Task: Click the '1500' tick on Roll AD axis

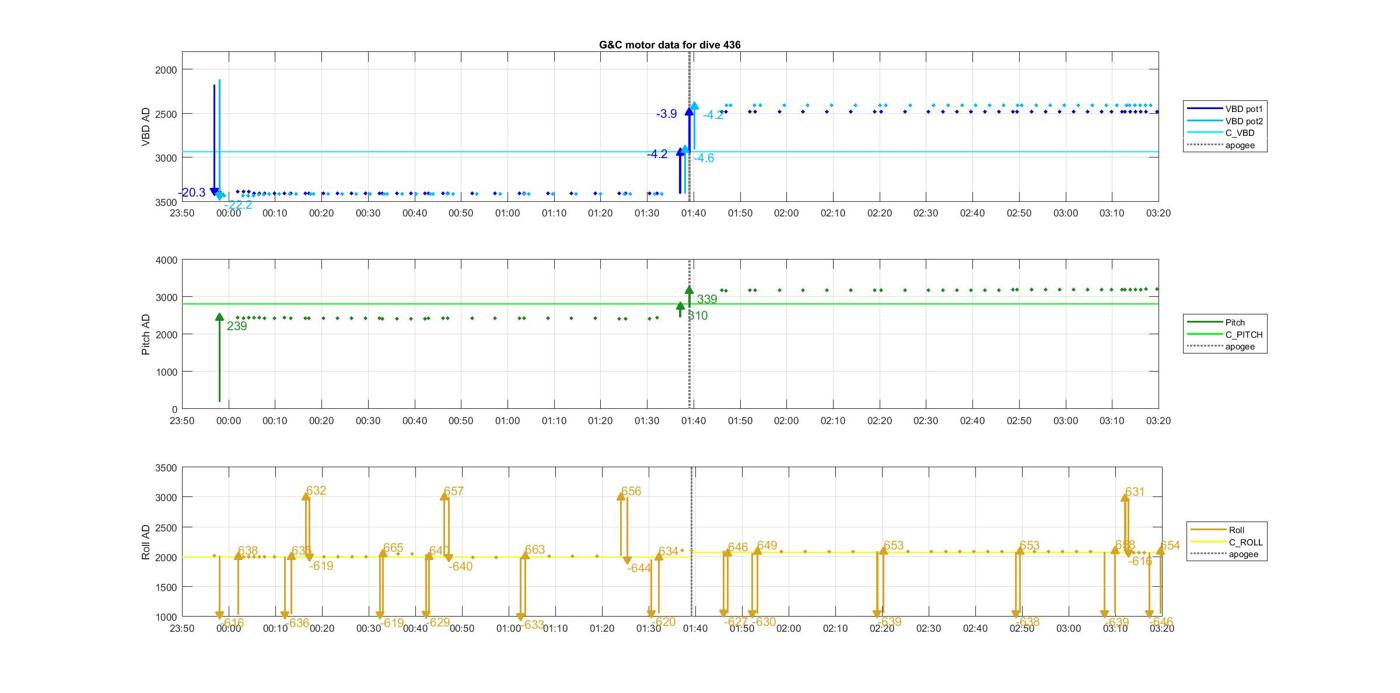Action: tap(166, 588)
